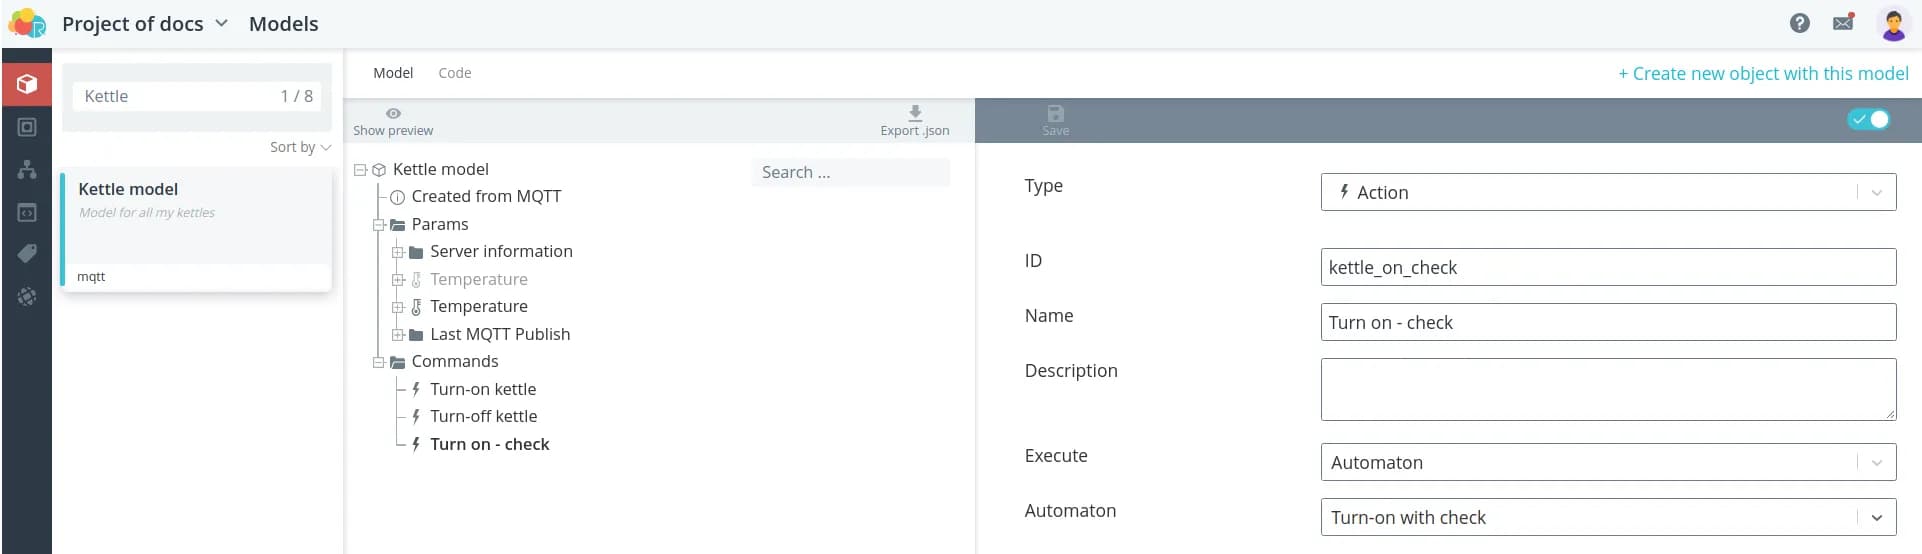This screenshot has width=1922, height=554.
Task: Open the tags icon in left sidebar
Action: [27, 254]
